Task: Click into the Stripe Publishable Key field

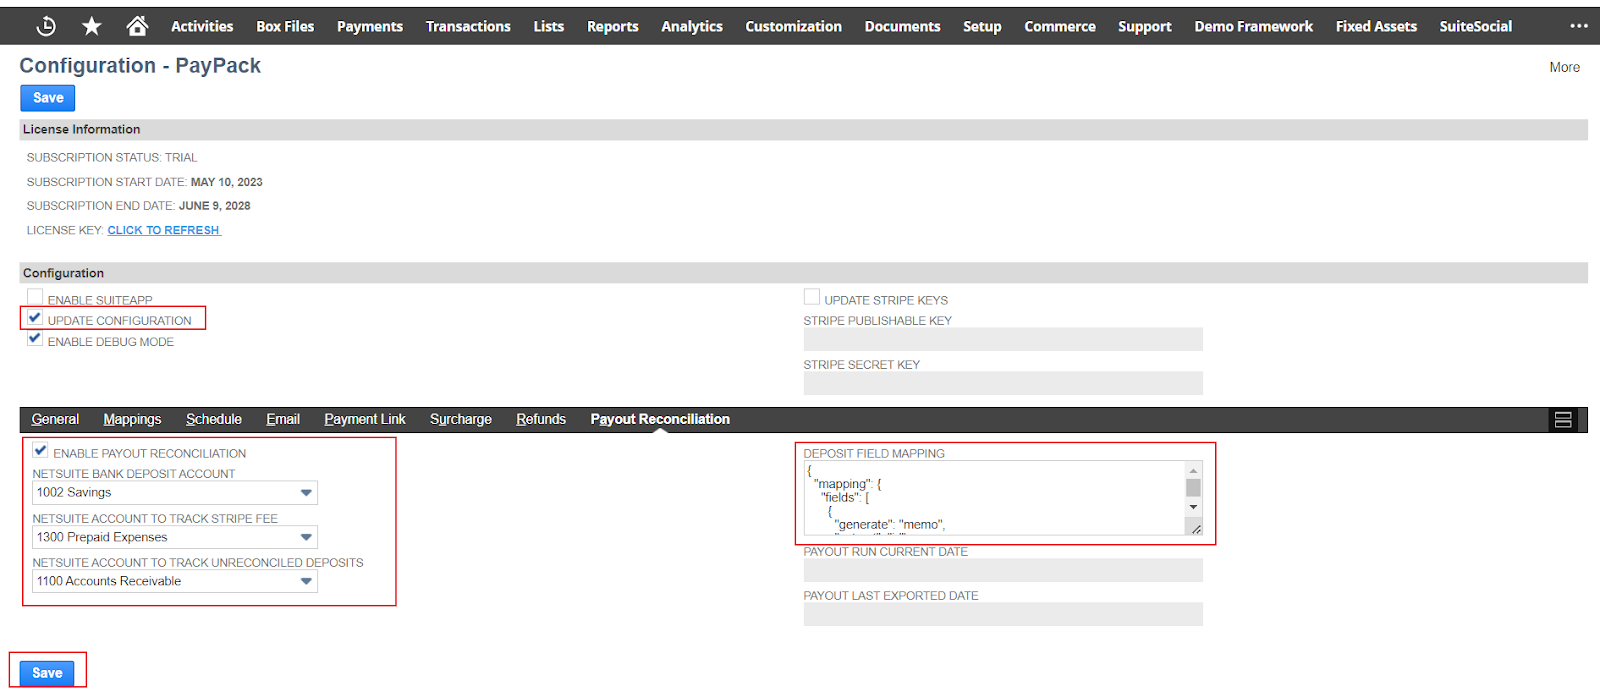Action: coord(1003,340)
